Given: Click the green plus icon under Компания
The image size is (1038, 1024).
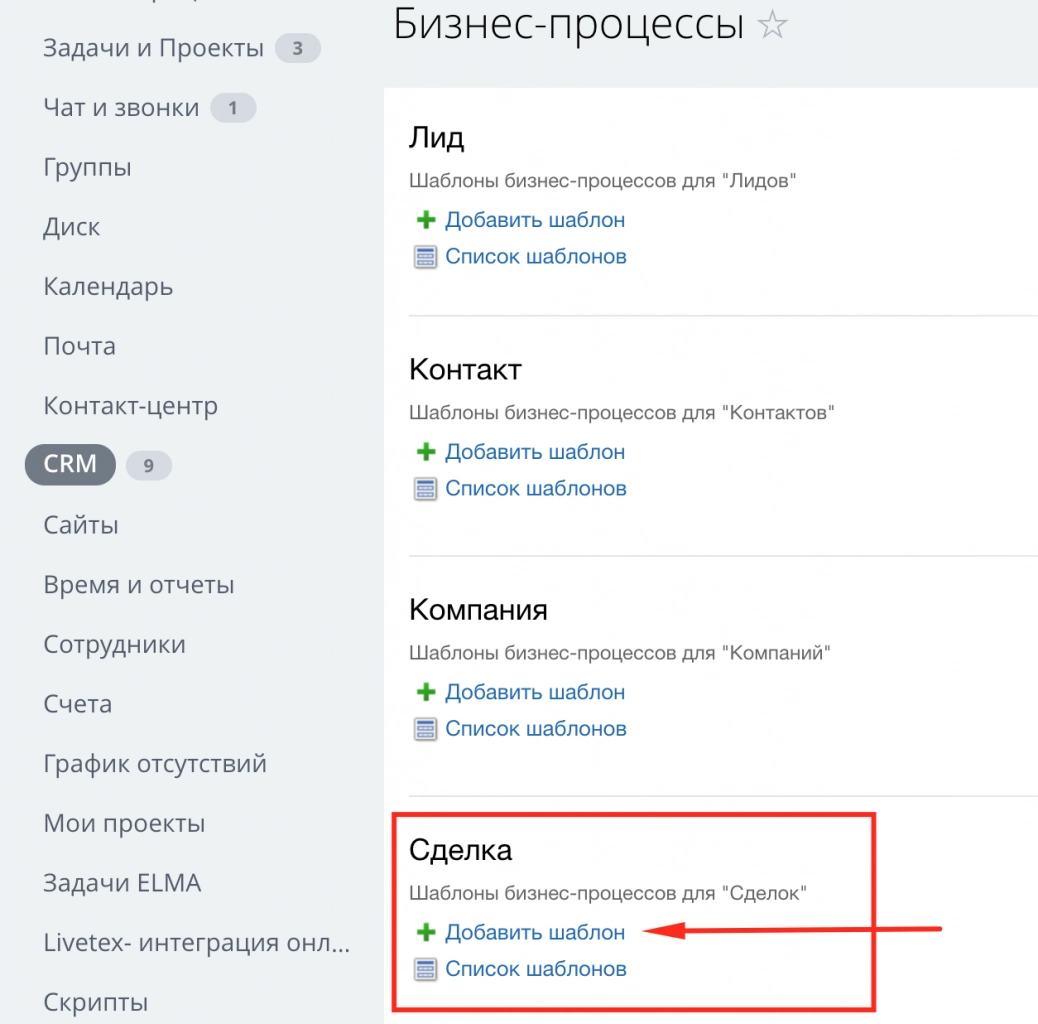Looking at the screenshot, I should pos(425,692).
